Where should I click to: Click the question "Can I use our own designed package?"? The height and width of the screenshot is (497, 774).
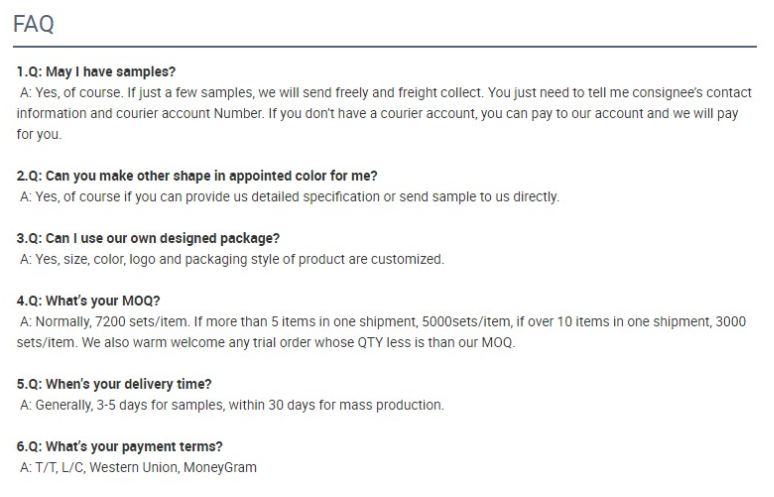coord(148,238)
